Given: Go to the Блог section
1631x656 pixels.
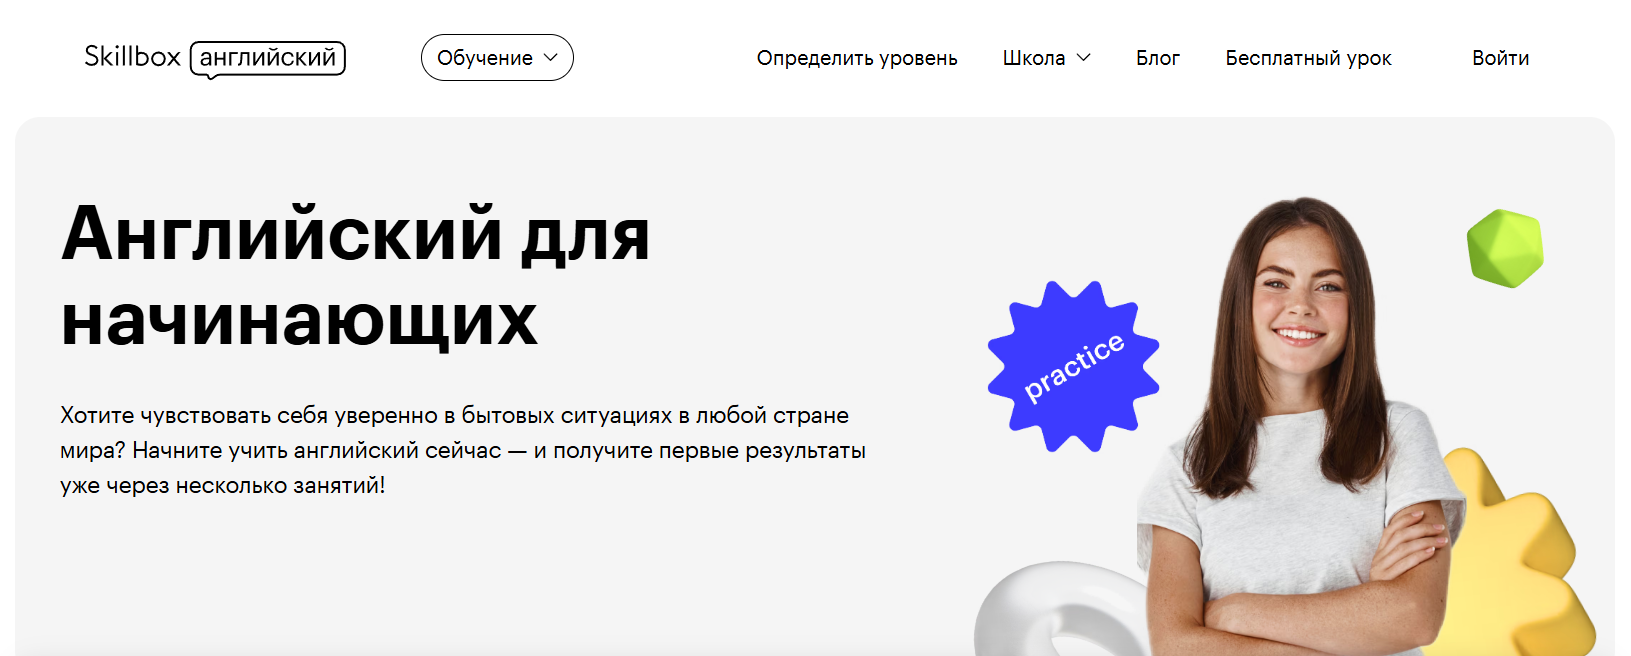Looking at the screenshot, I should [1158, 58].
